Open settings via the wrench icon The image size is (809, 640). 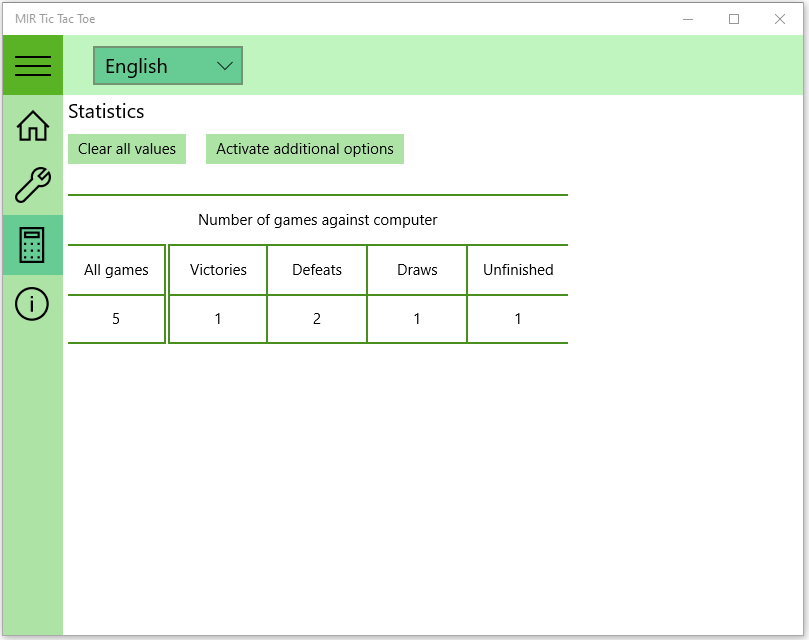coord(31,186)
